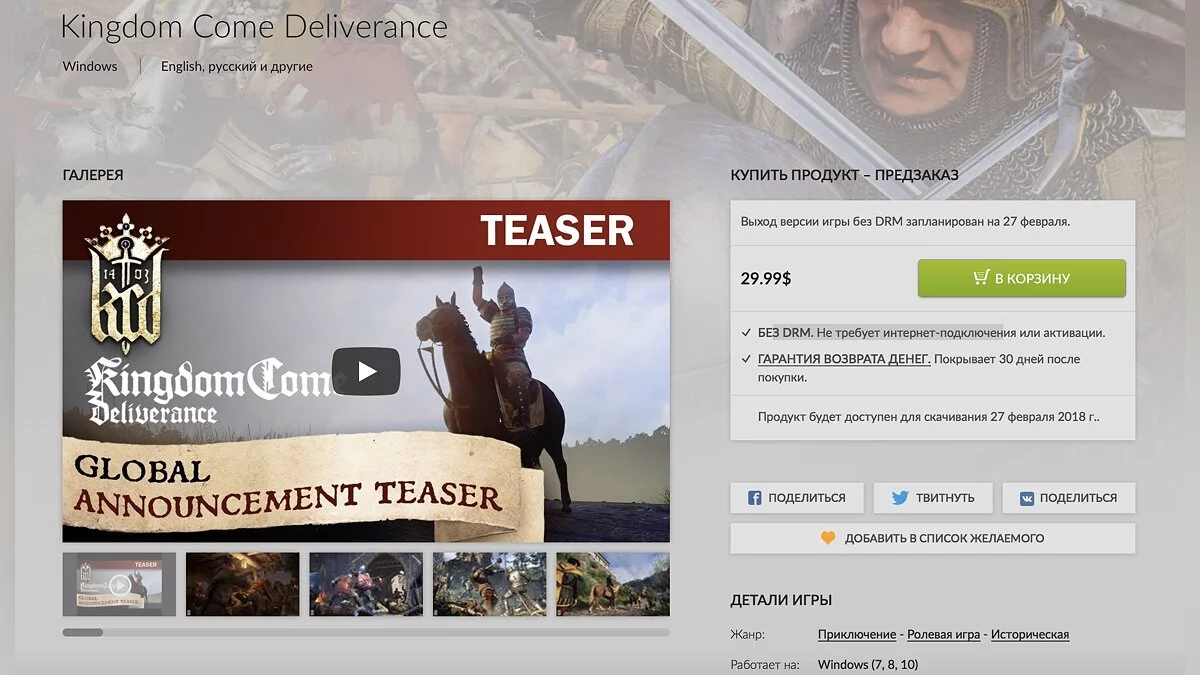The width and height of the screenshot is (1200, 675).
Task: Click the КУПИТЬ ПРОДУКТ – ПРЕДЗАКАЗ heading
Action: pyautogui.click(x=845, y=175)
